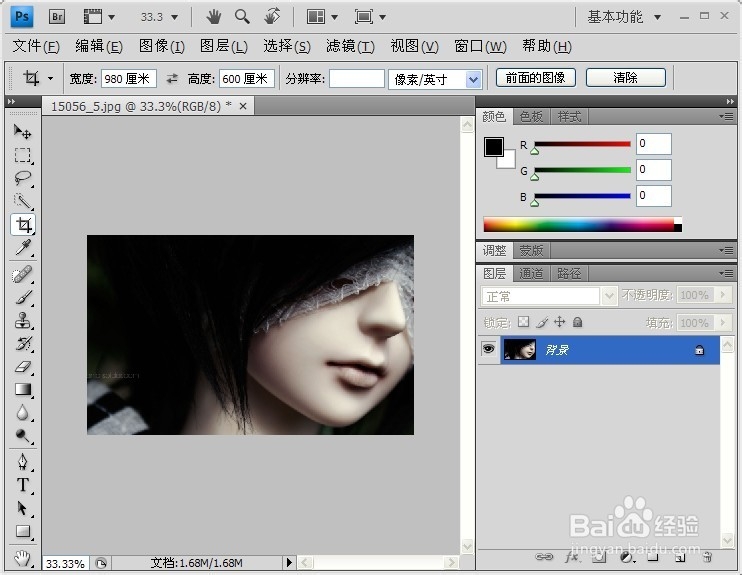Screen dimensions: 742x575
Task: Swap width and height values
Action: pos(172,79)
